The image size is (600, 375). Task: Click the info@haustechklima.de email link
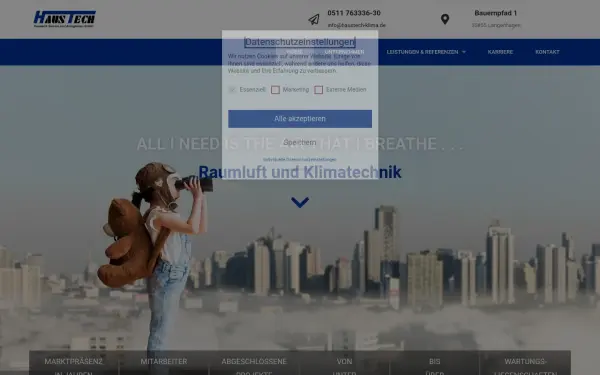click(x=356, y=25)
